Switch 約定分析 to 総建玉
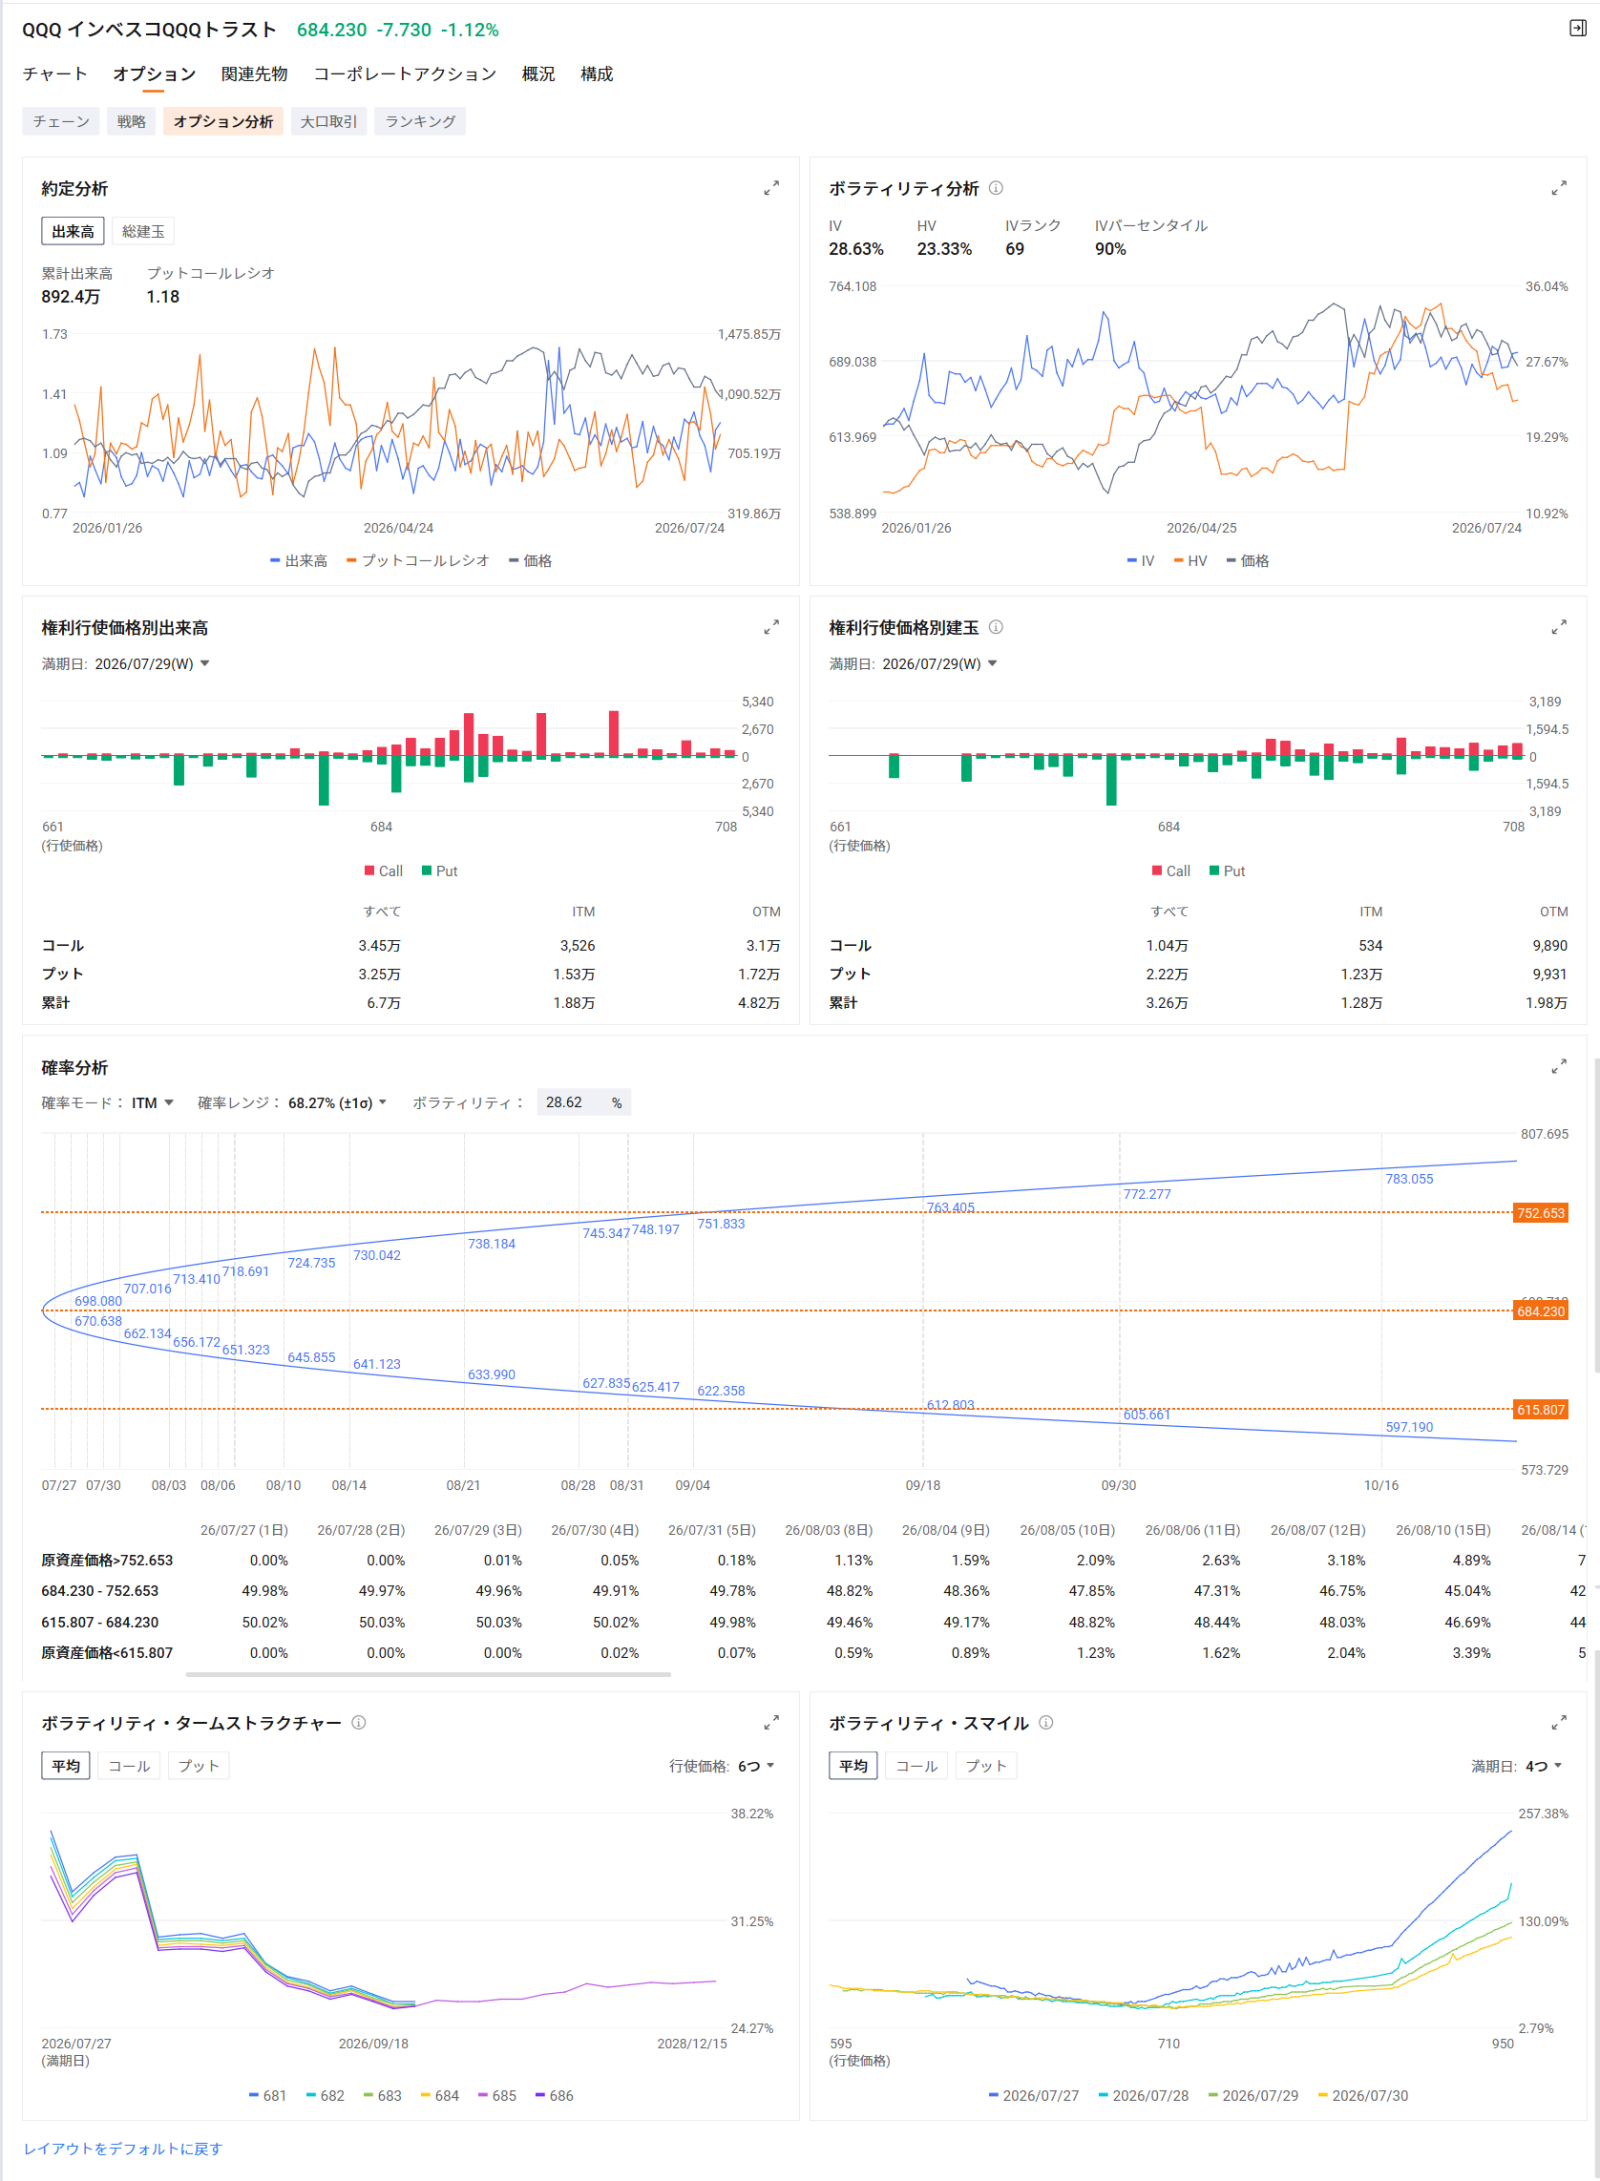Screen dimensions: 1600x2181 [143, 231]
